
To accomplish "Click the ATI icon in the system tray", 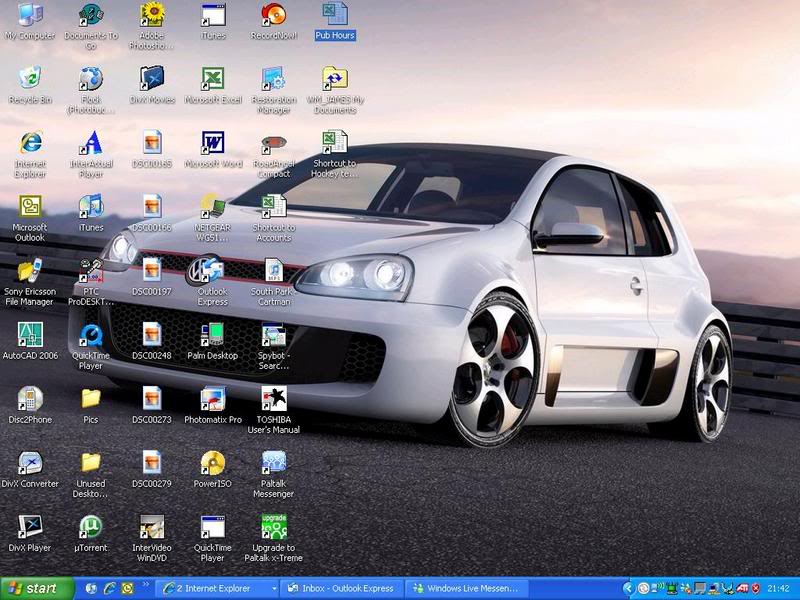I will pos(744,588).
